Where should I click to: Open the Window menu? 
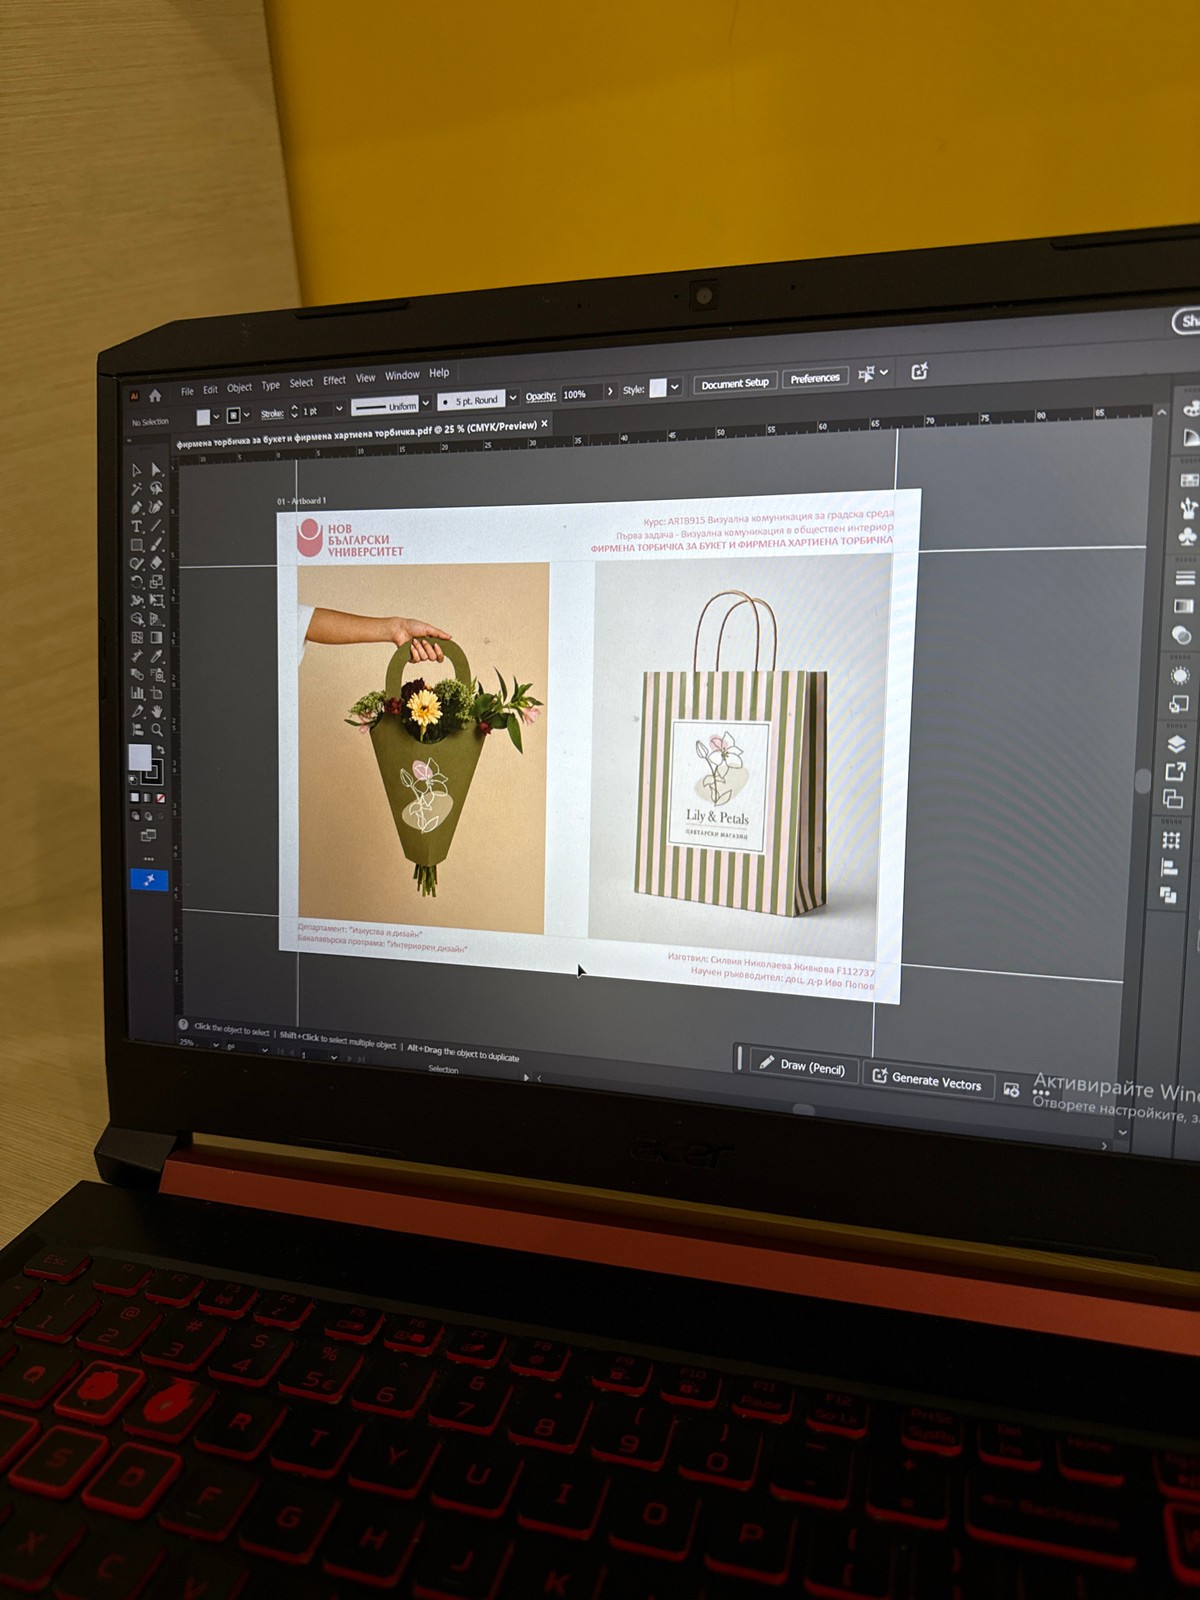[402, 375]
